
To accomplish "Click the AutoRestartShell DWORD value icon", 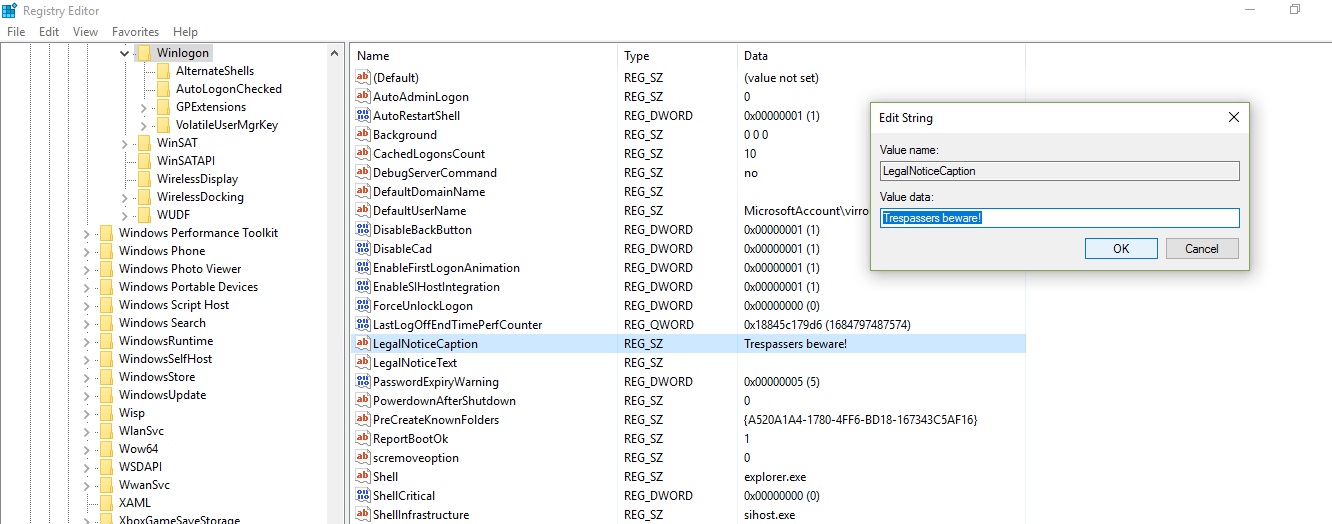I will click(363, 116).
